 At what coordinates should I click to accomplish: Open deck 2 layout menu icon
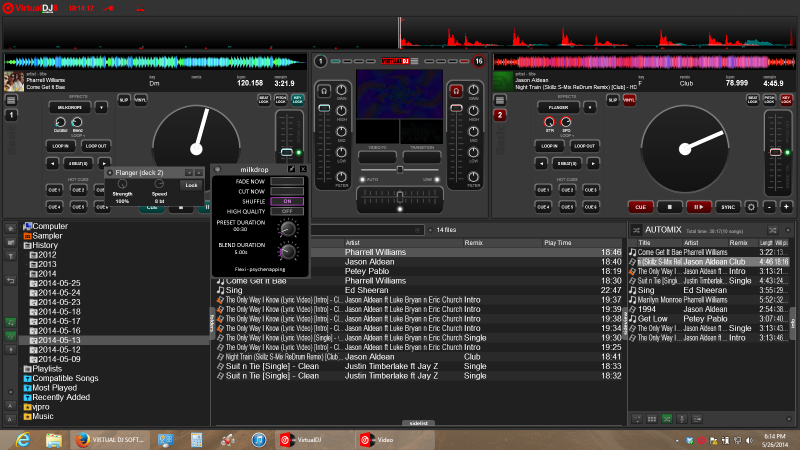click(x=500, y=100)
